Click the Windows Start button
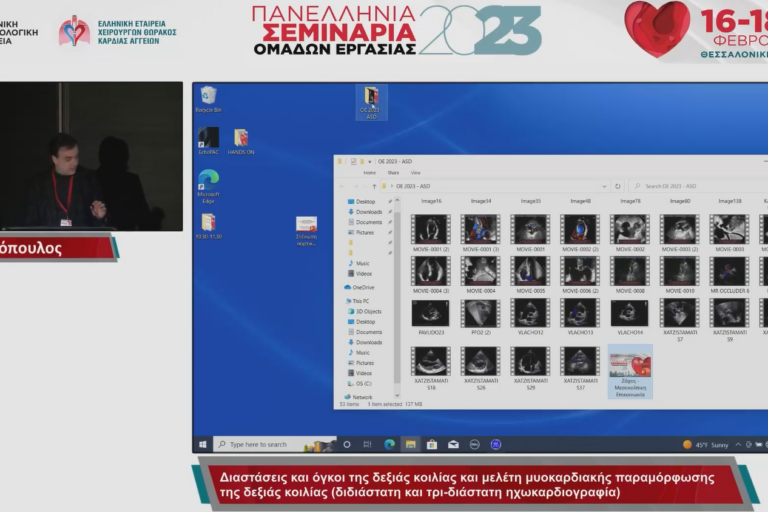The width and height of the screenshot is (768, 512). pos(203,444)
